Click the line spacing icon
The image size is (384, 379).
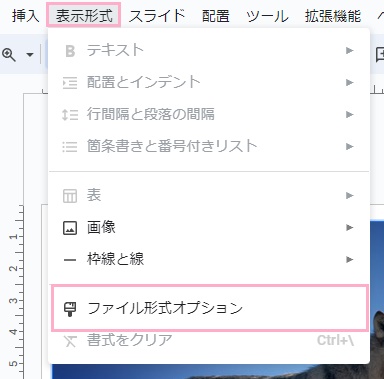click(x=70, y=115)
